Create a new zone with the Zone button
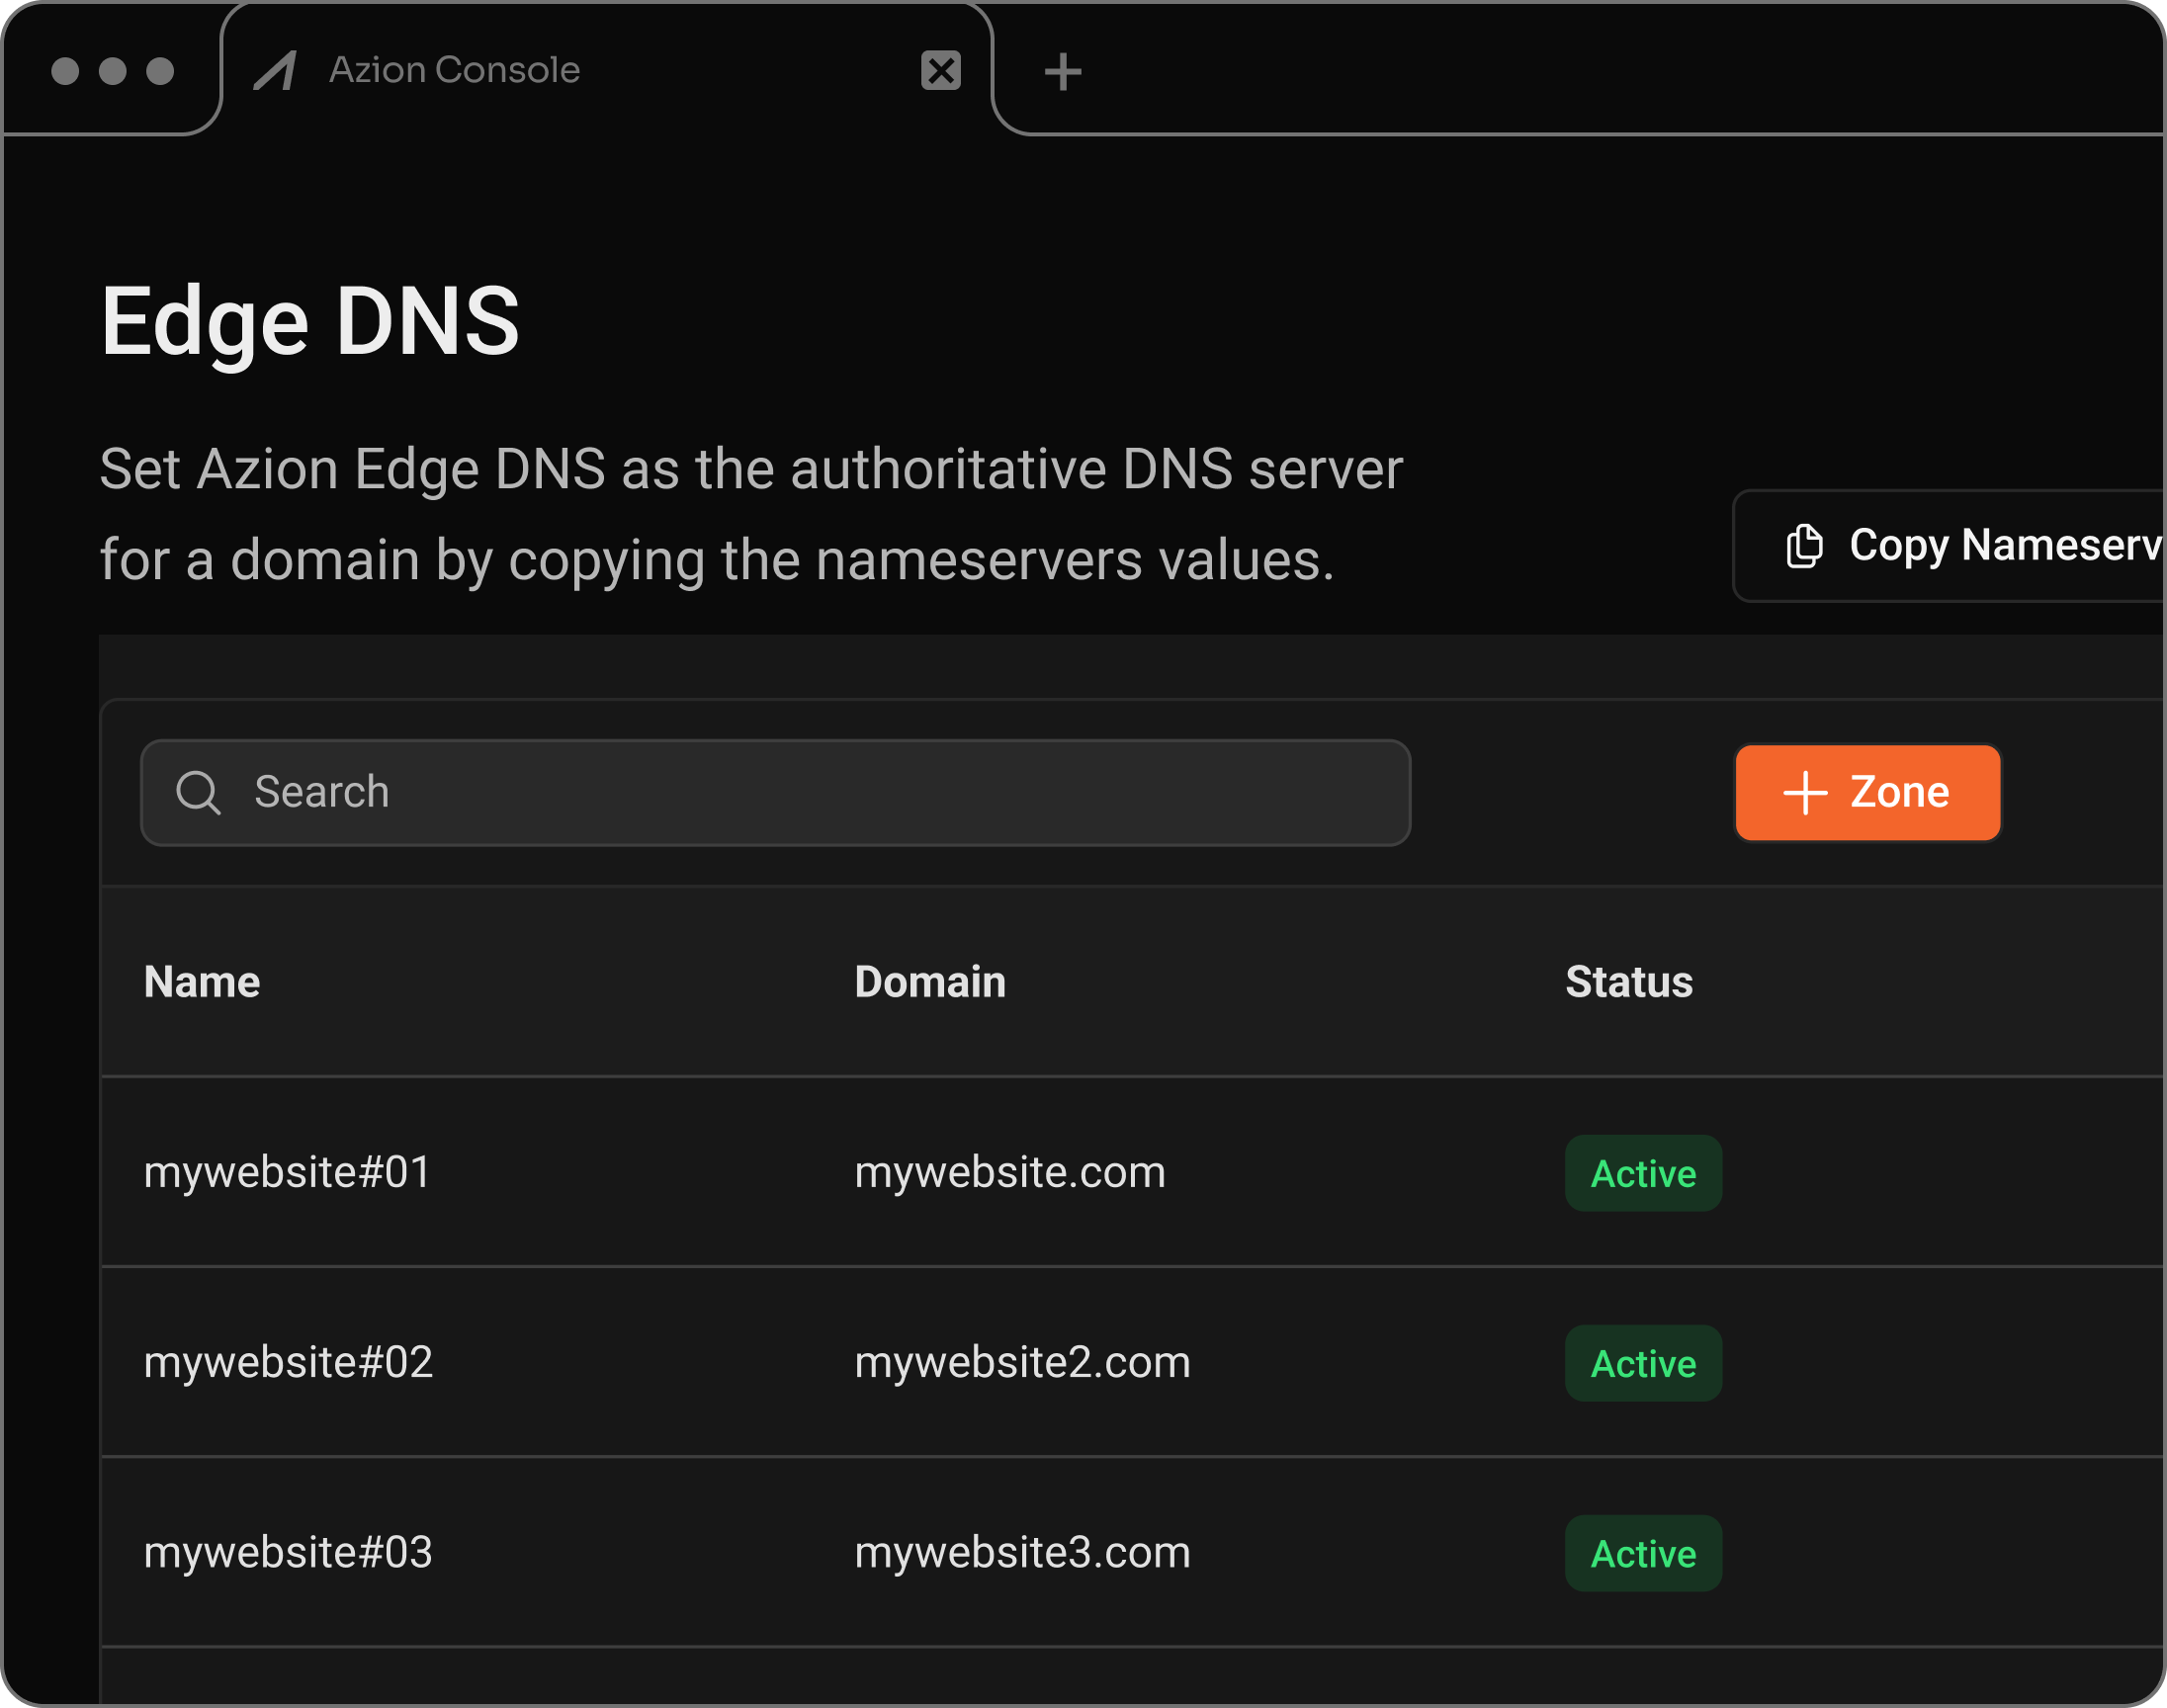 [x=1864, y=792]
